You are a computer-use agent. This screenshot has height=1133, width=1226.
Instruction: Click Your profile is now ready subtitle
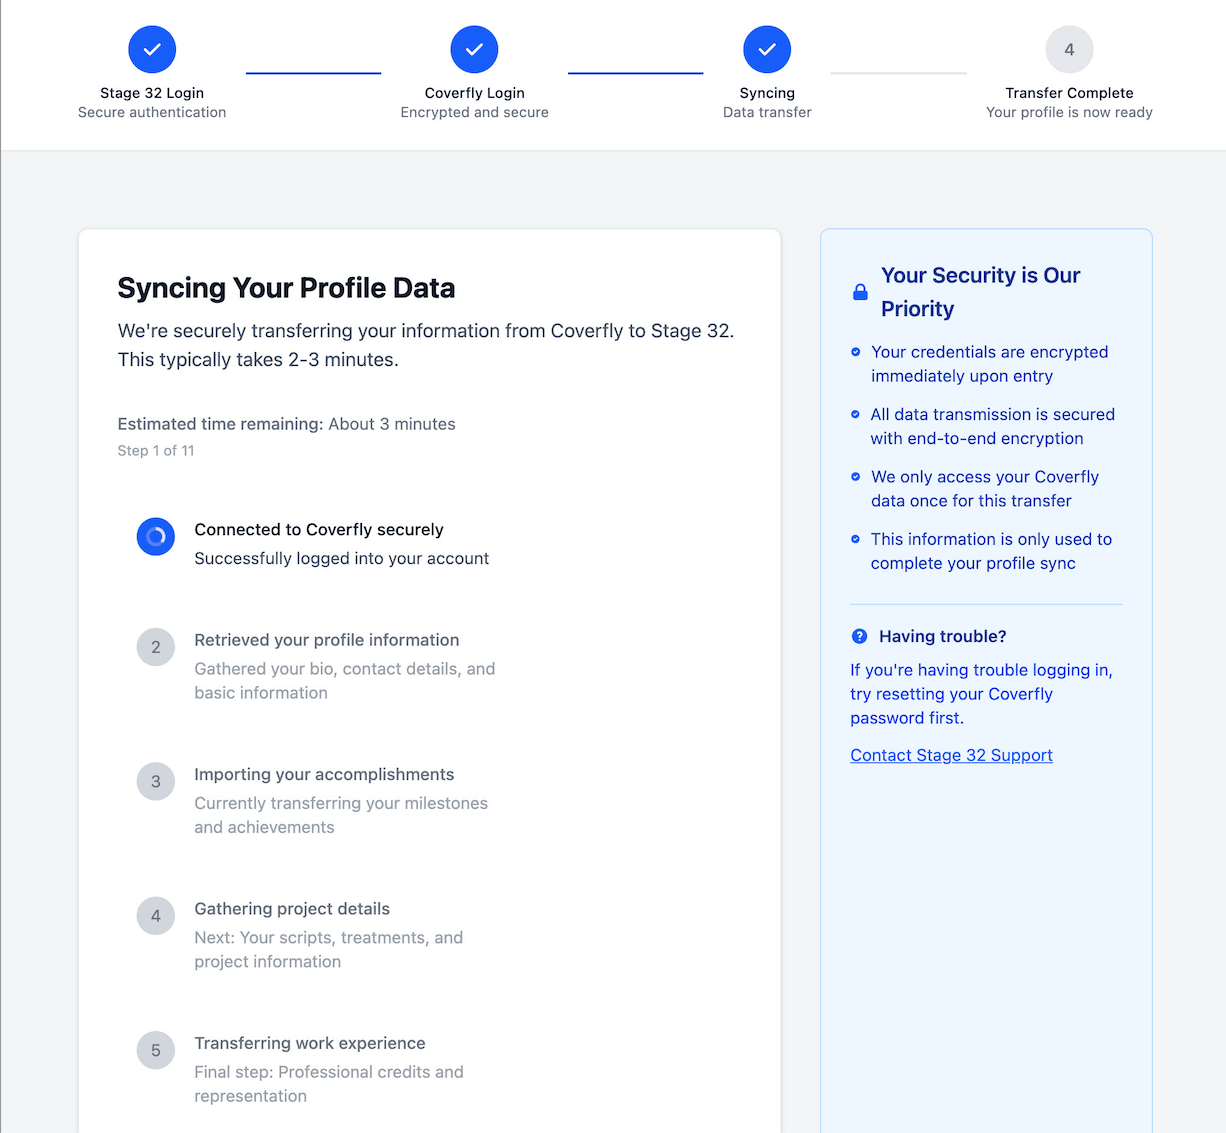(x=1069, y=112)
